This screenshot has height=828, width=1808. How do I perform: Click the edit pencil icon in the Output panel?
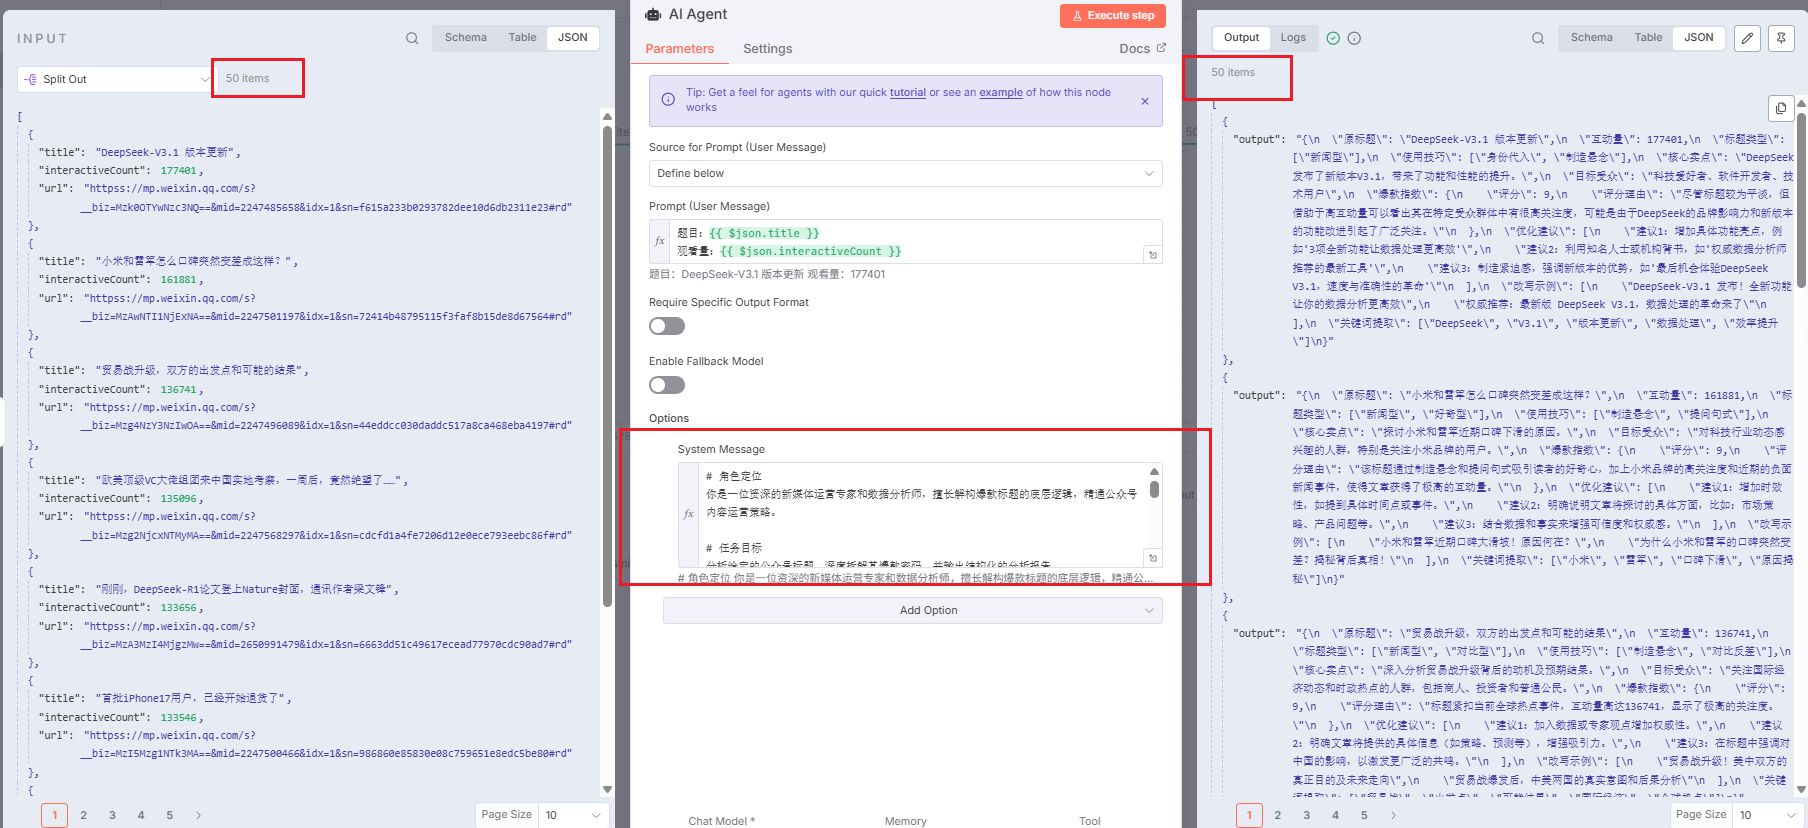[x=1747, y=38]
